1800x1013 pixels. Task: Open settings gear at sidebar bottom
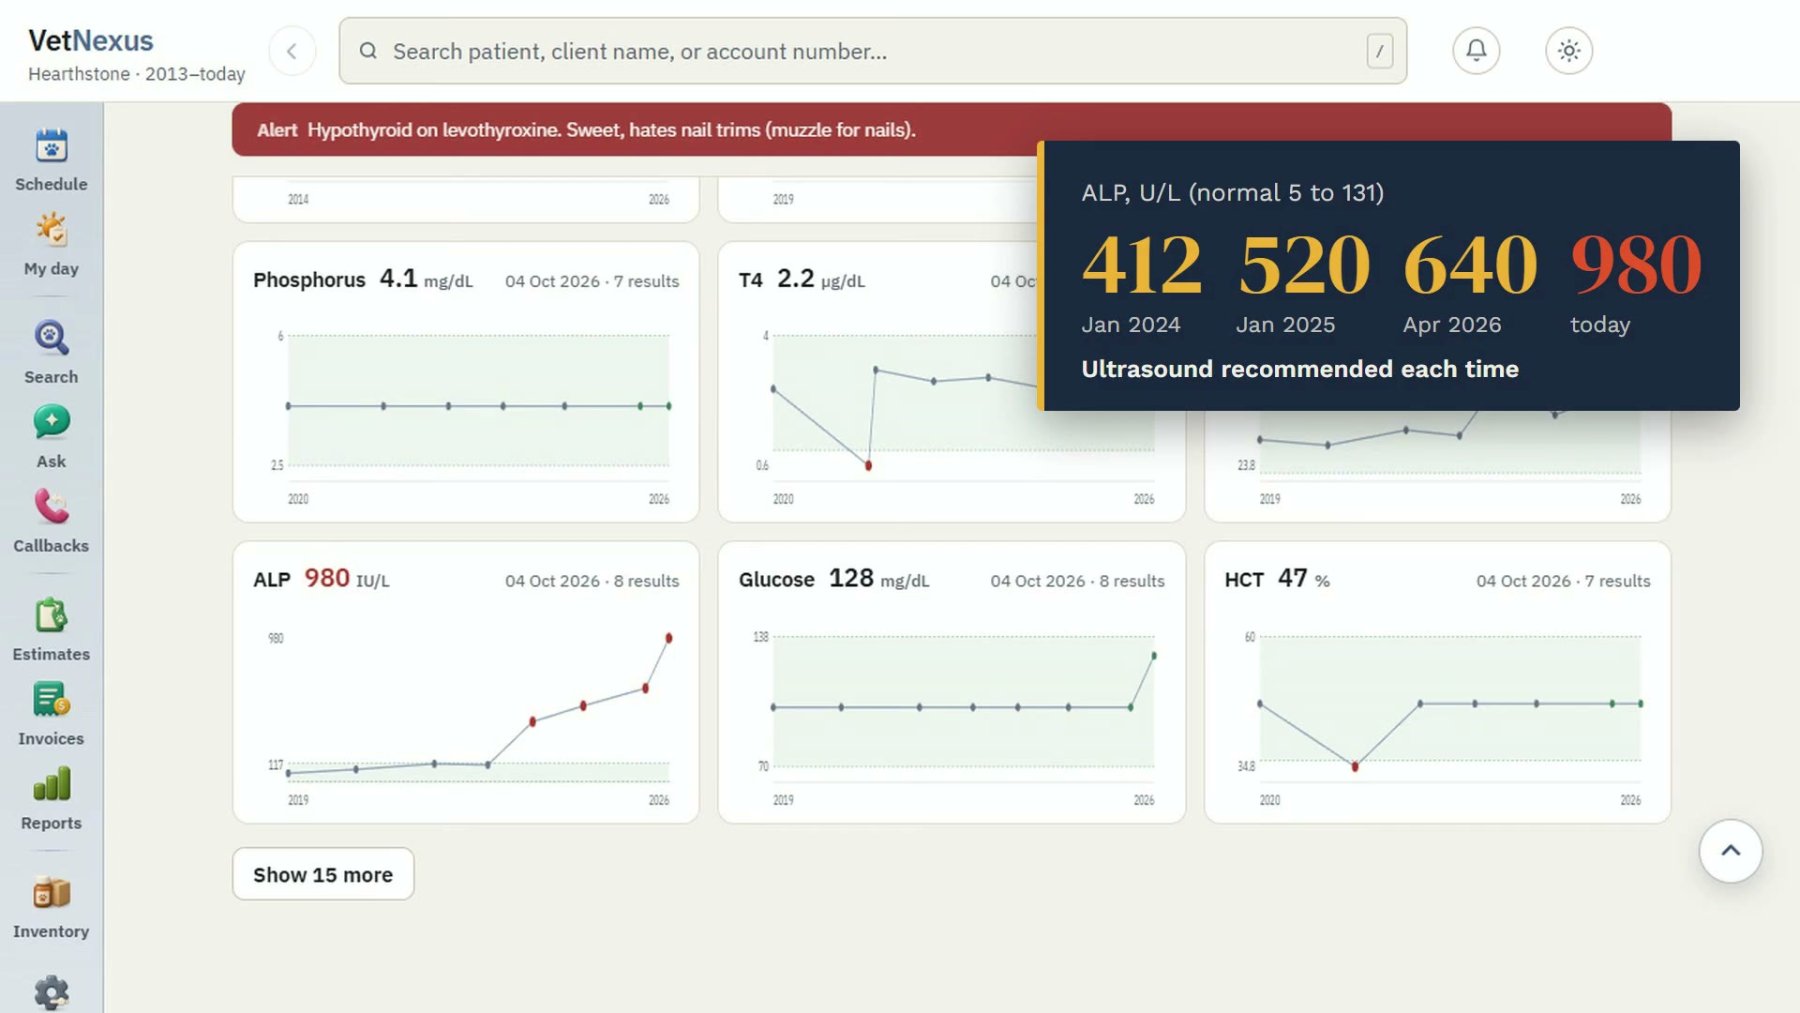pos(51,992)
